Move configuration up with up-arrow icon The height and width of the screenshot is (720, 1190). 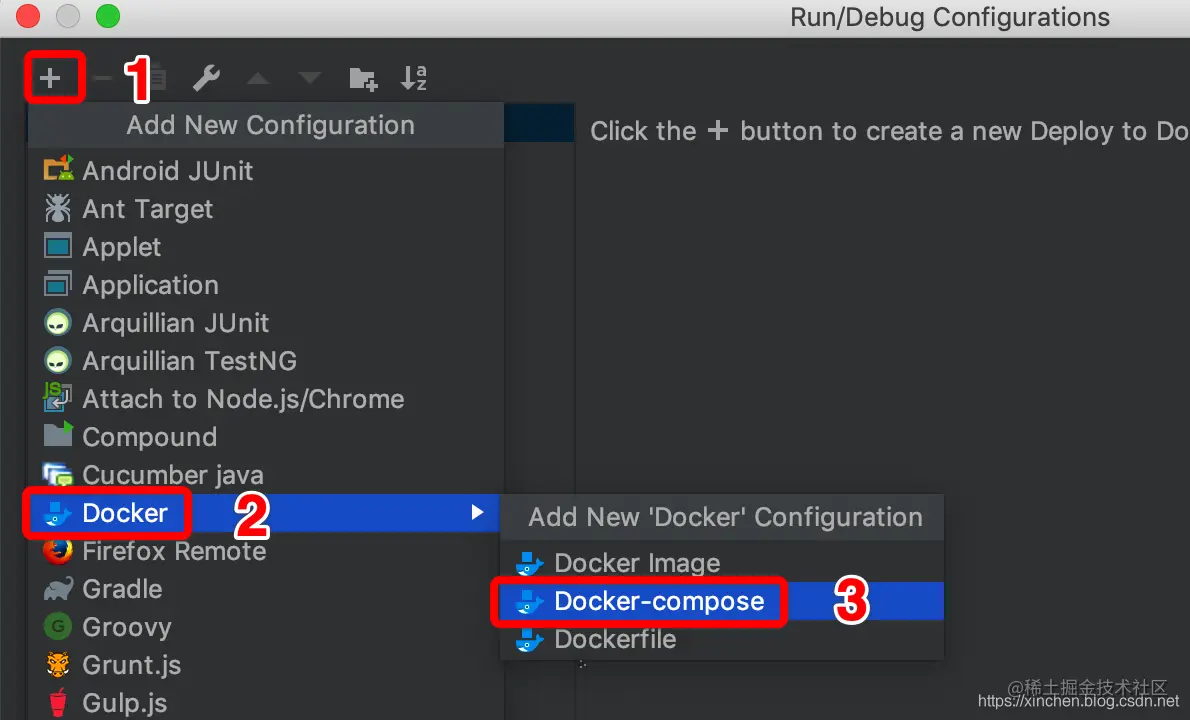[x=258, y=77]
